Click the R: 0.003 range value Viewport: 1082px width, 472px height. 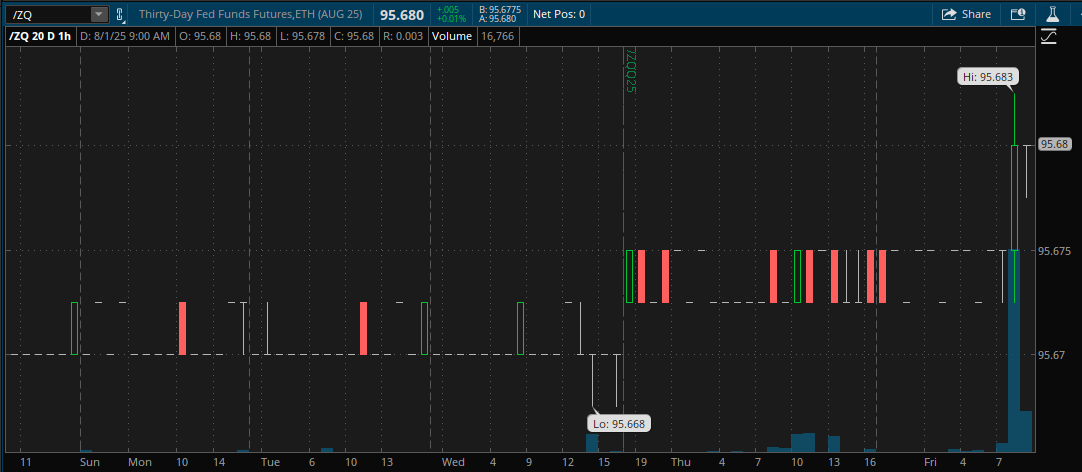pos(402,37)
